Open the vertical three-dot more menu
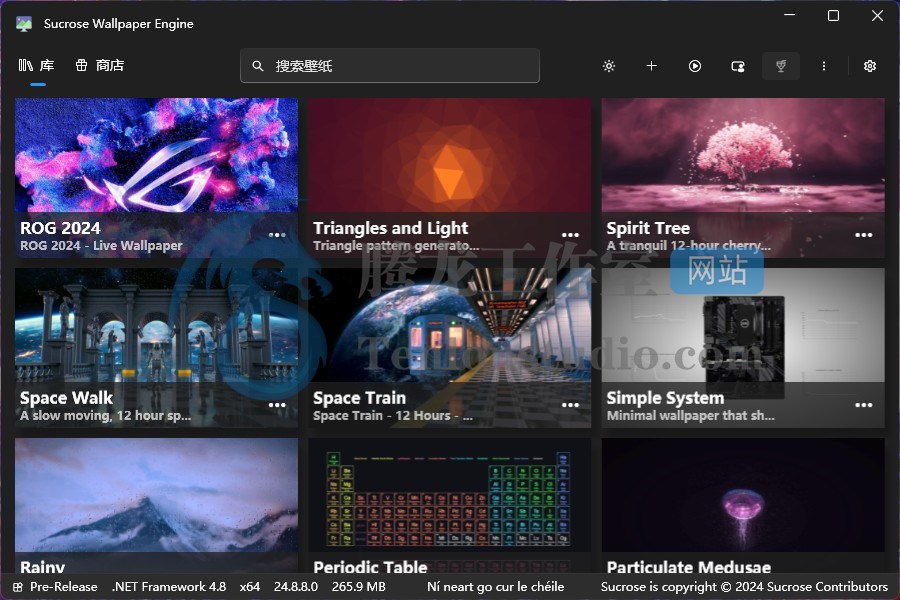900x600 pixels. click(824, 66)
